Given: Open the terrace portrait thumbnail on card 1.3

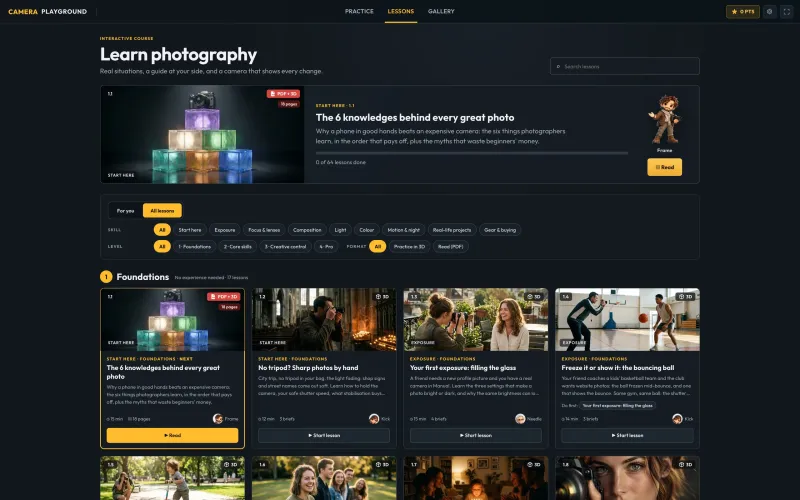Looking at the screenshot, I should click(476, 319).
